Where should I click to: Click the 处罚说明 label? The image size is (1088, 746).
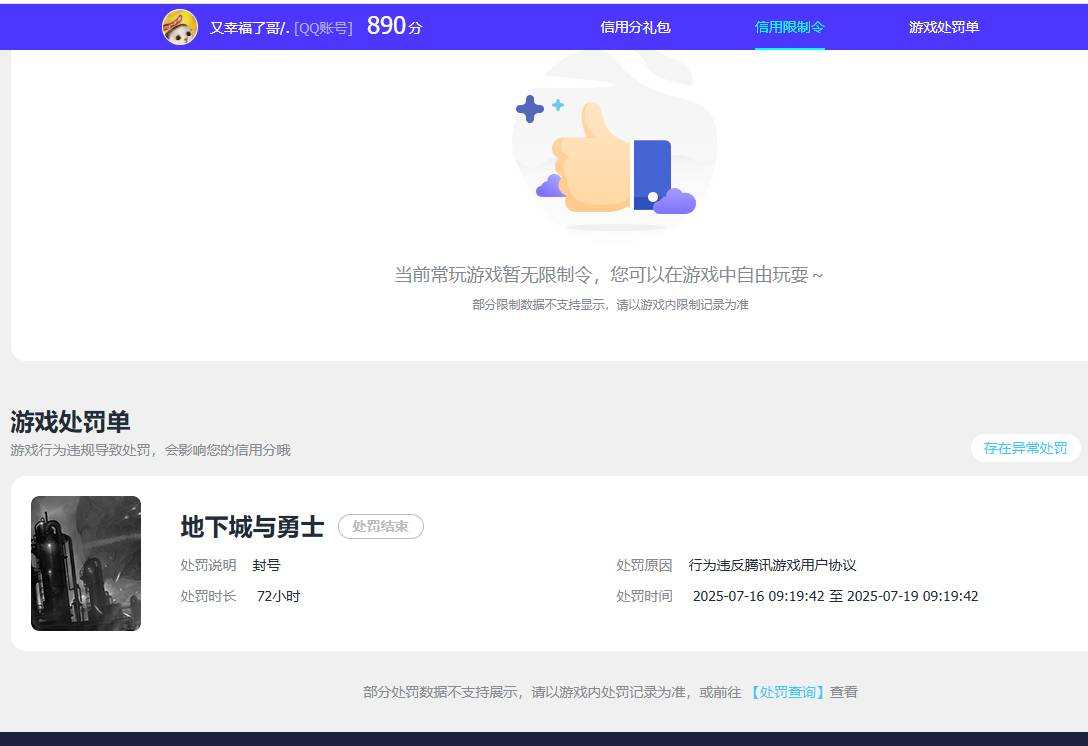point(208,566)
